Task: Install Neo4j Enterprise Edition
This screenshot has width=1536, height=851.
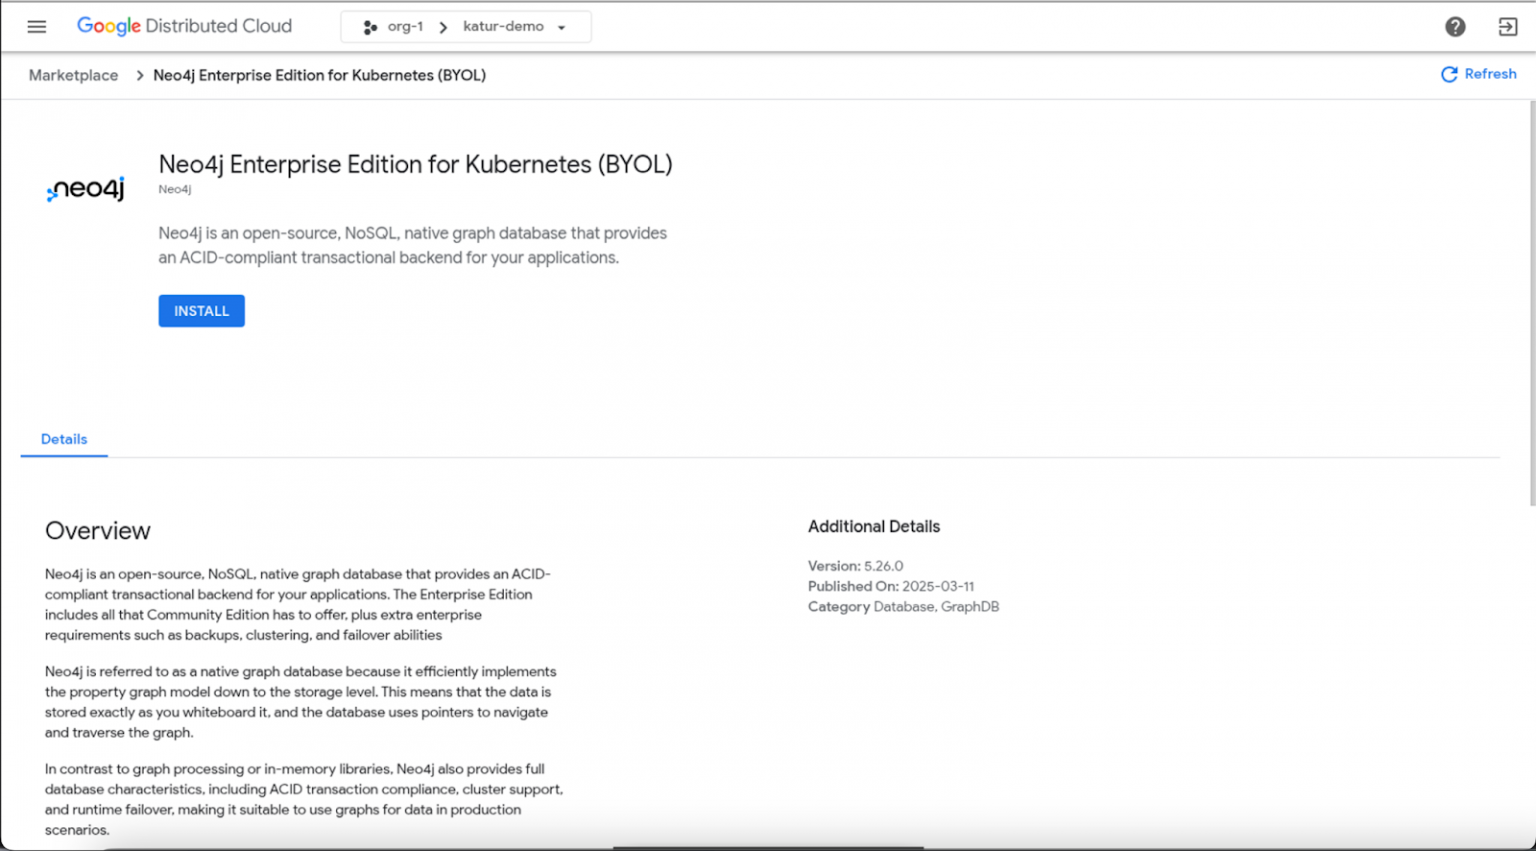Action: pos(201,311)
